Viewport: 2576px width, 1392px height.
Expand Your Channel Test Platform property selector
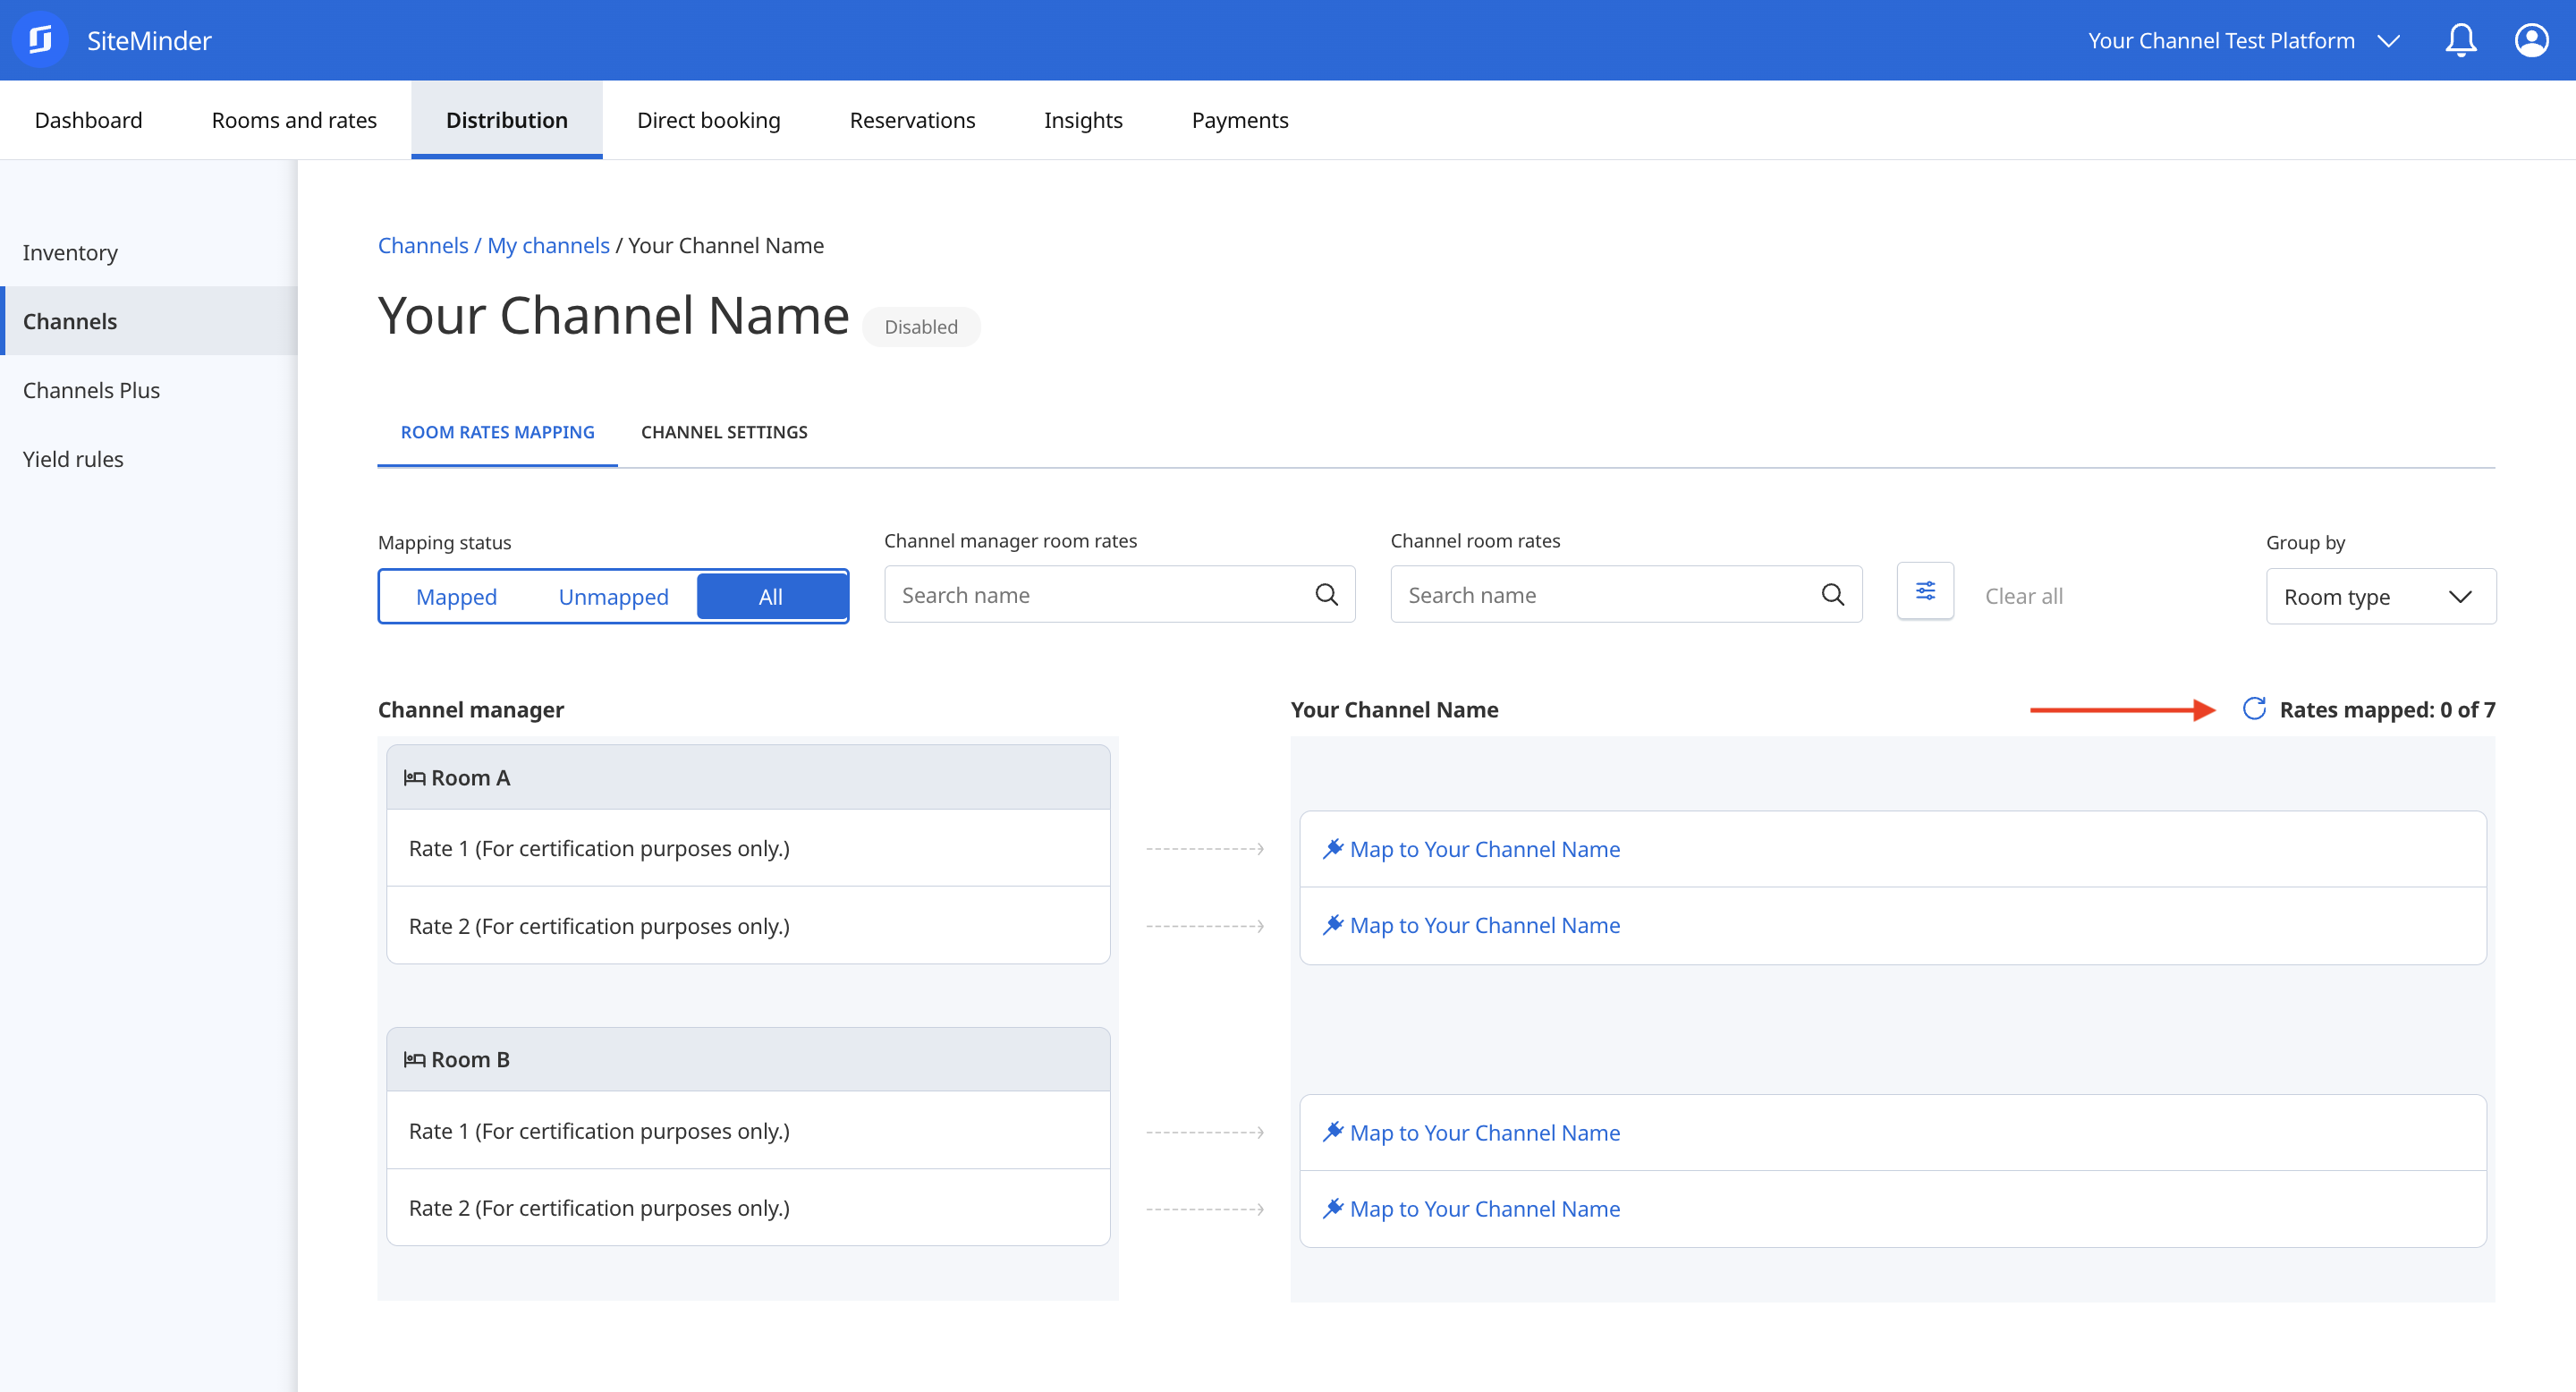point(2244,41)
